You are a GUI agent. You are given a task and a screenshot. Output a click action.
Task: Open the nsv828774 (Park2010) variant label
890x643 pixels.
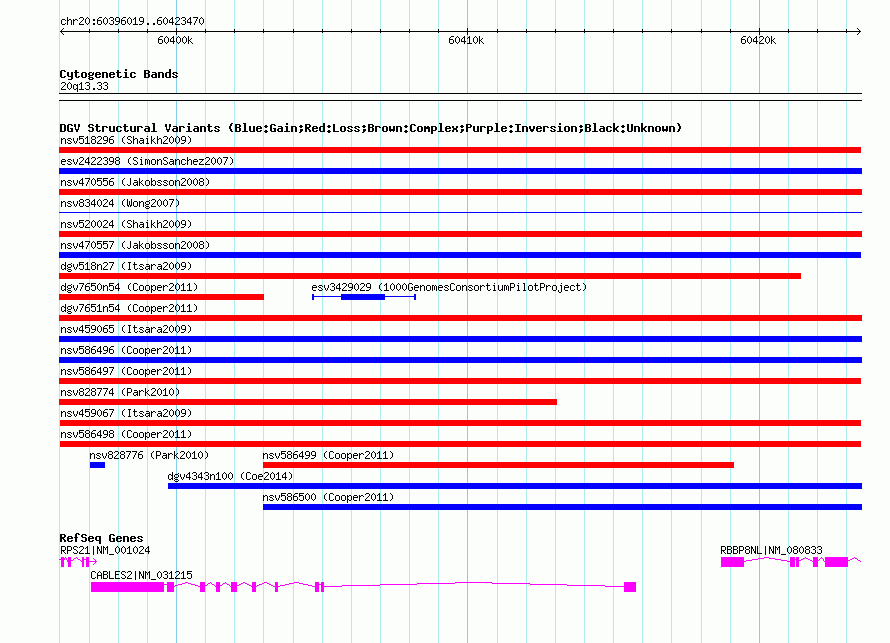pos(120,392)
